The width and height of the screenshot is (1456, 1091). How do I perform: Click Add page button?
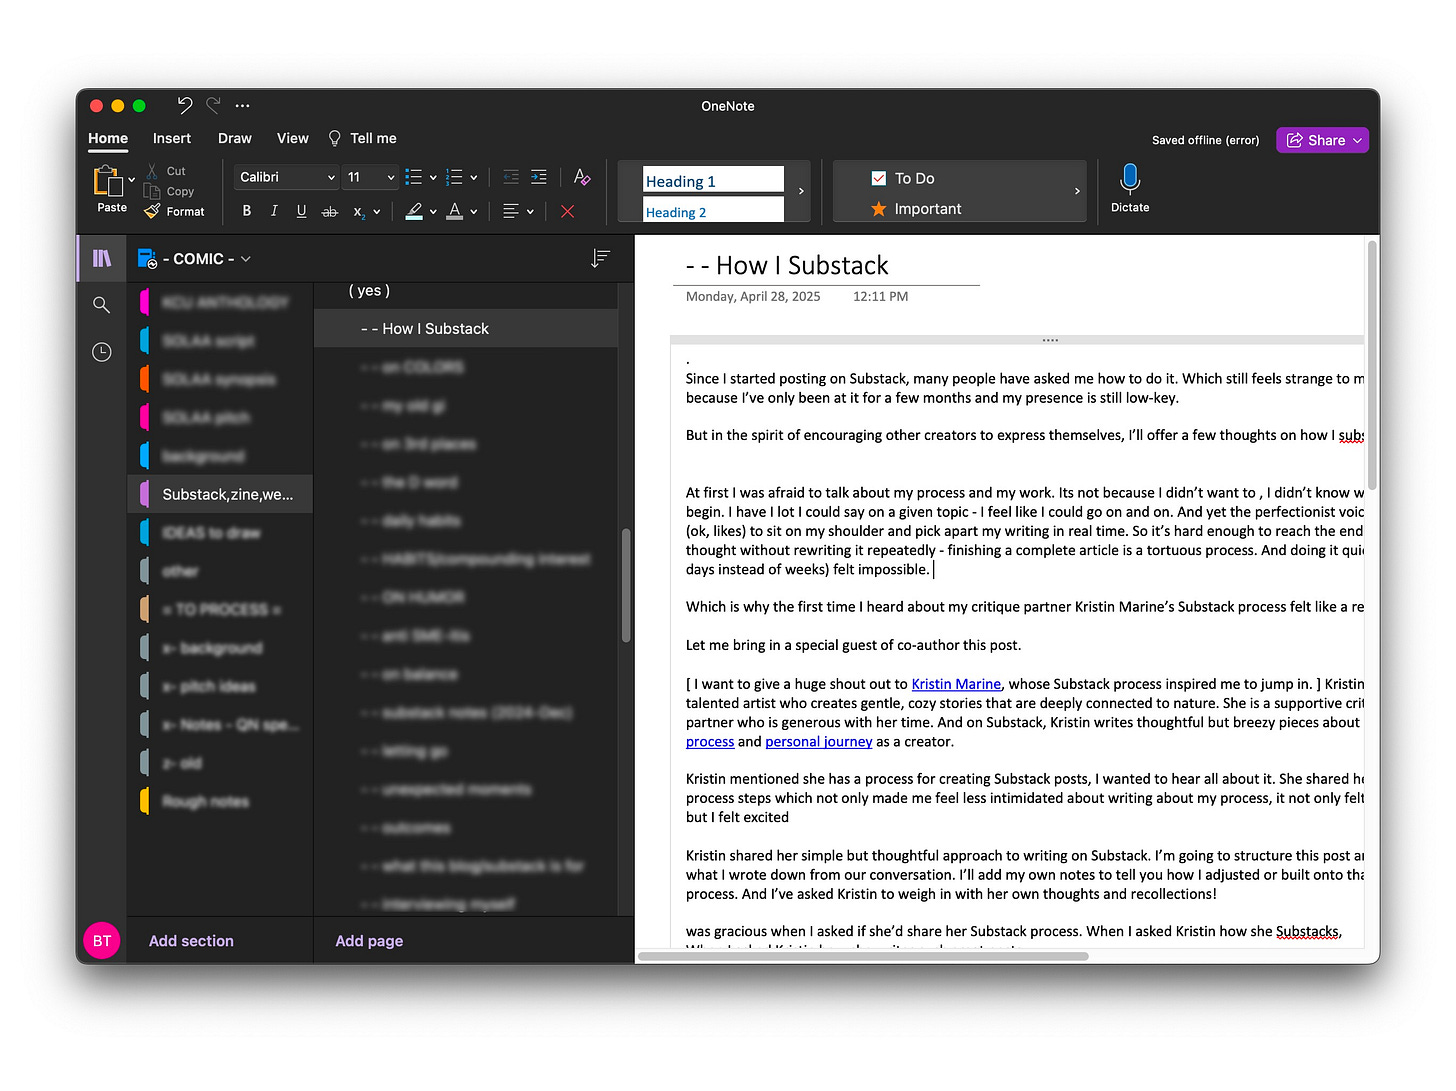(369, 941)
